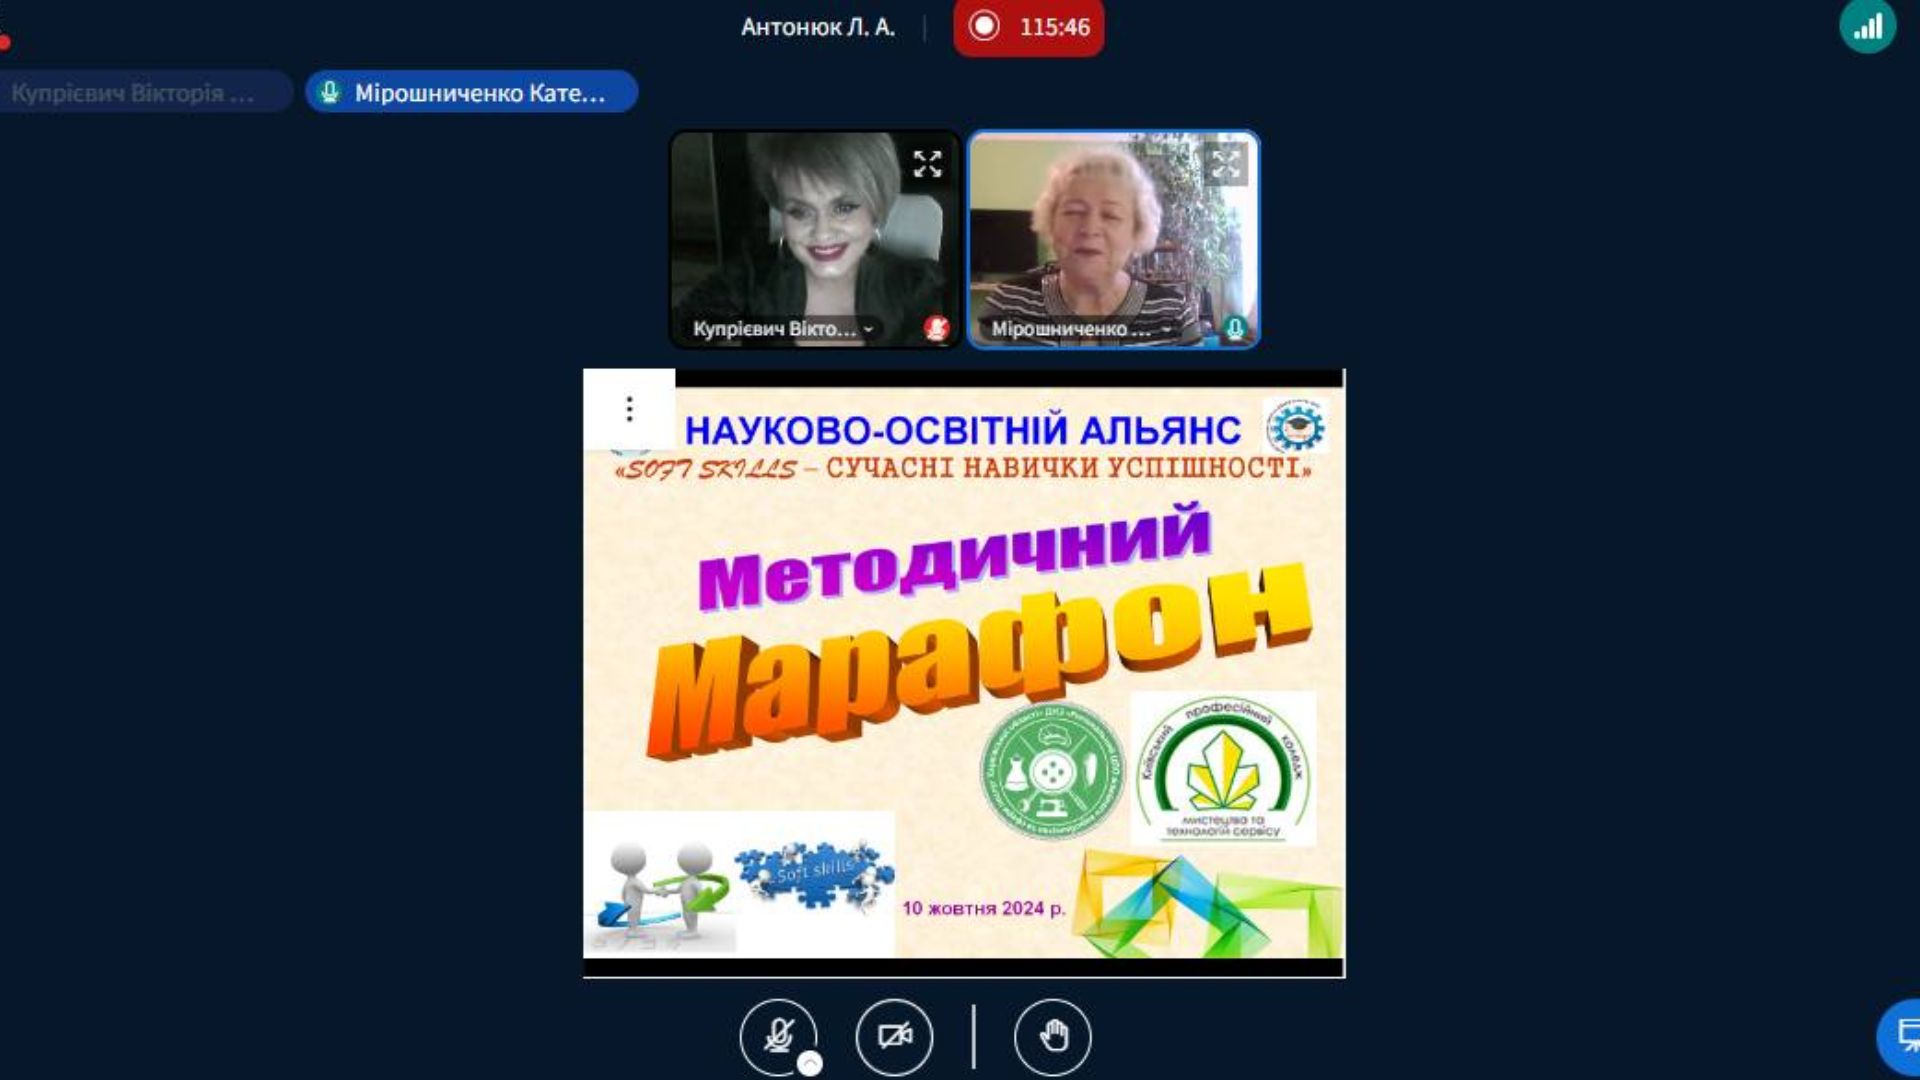Select talking indicator Купрієвич Вікторія
Image resolution: width=1920 pixels, height=1080 pixels.
click(x=133, y=93)
